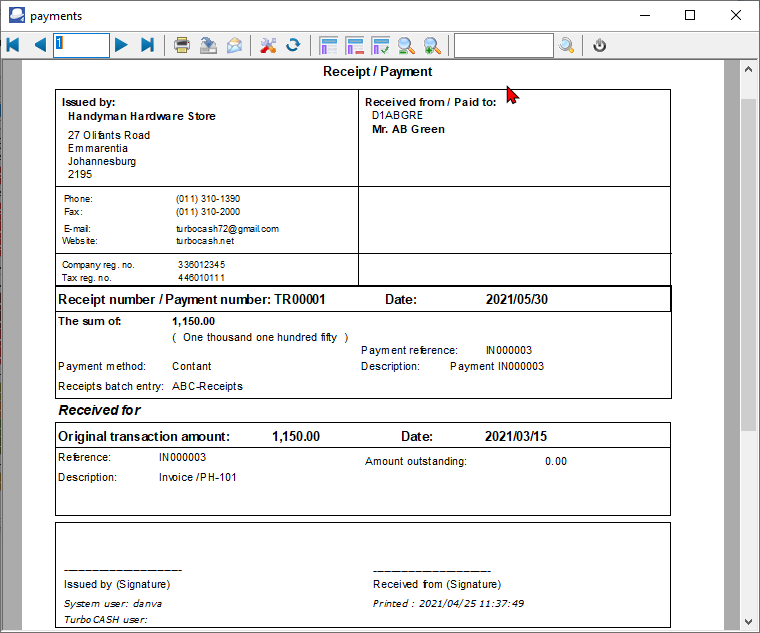Zoom out with minus magnifier icon
The height and width of the screenshot is (633, 760).
[406, 45]
